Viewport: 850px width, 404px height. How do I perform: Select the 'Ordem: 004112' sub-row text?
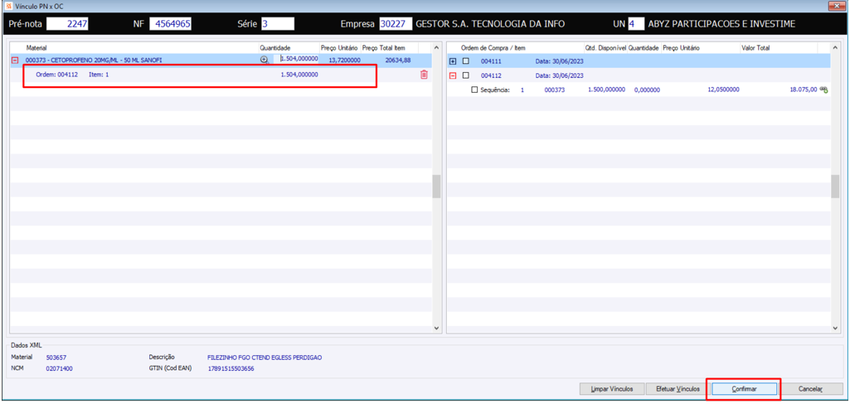click(56, 75)
